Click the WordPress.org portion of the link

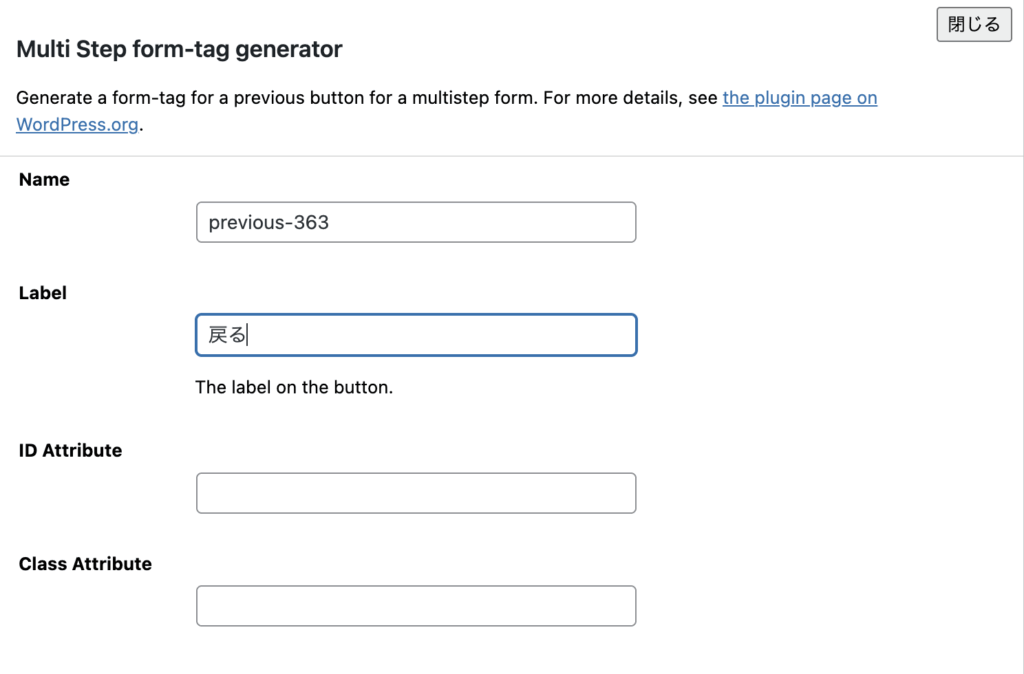click(x=77, y=125)
